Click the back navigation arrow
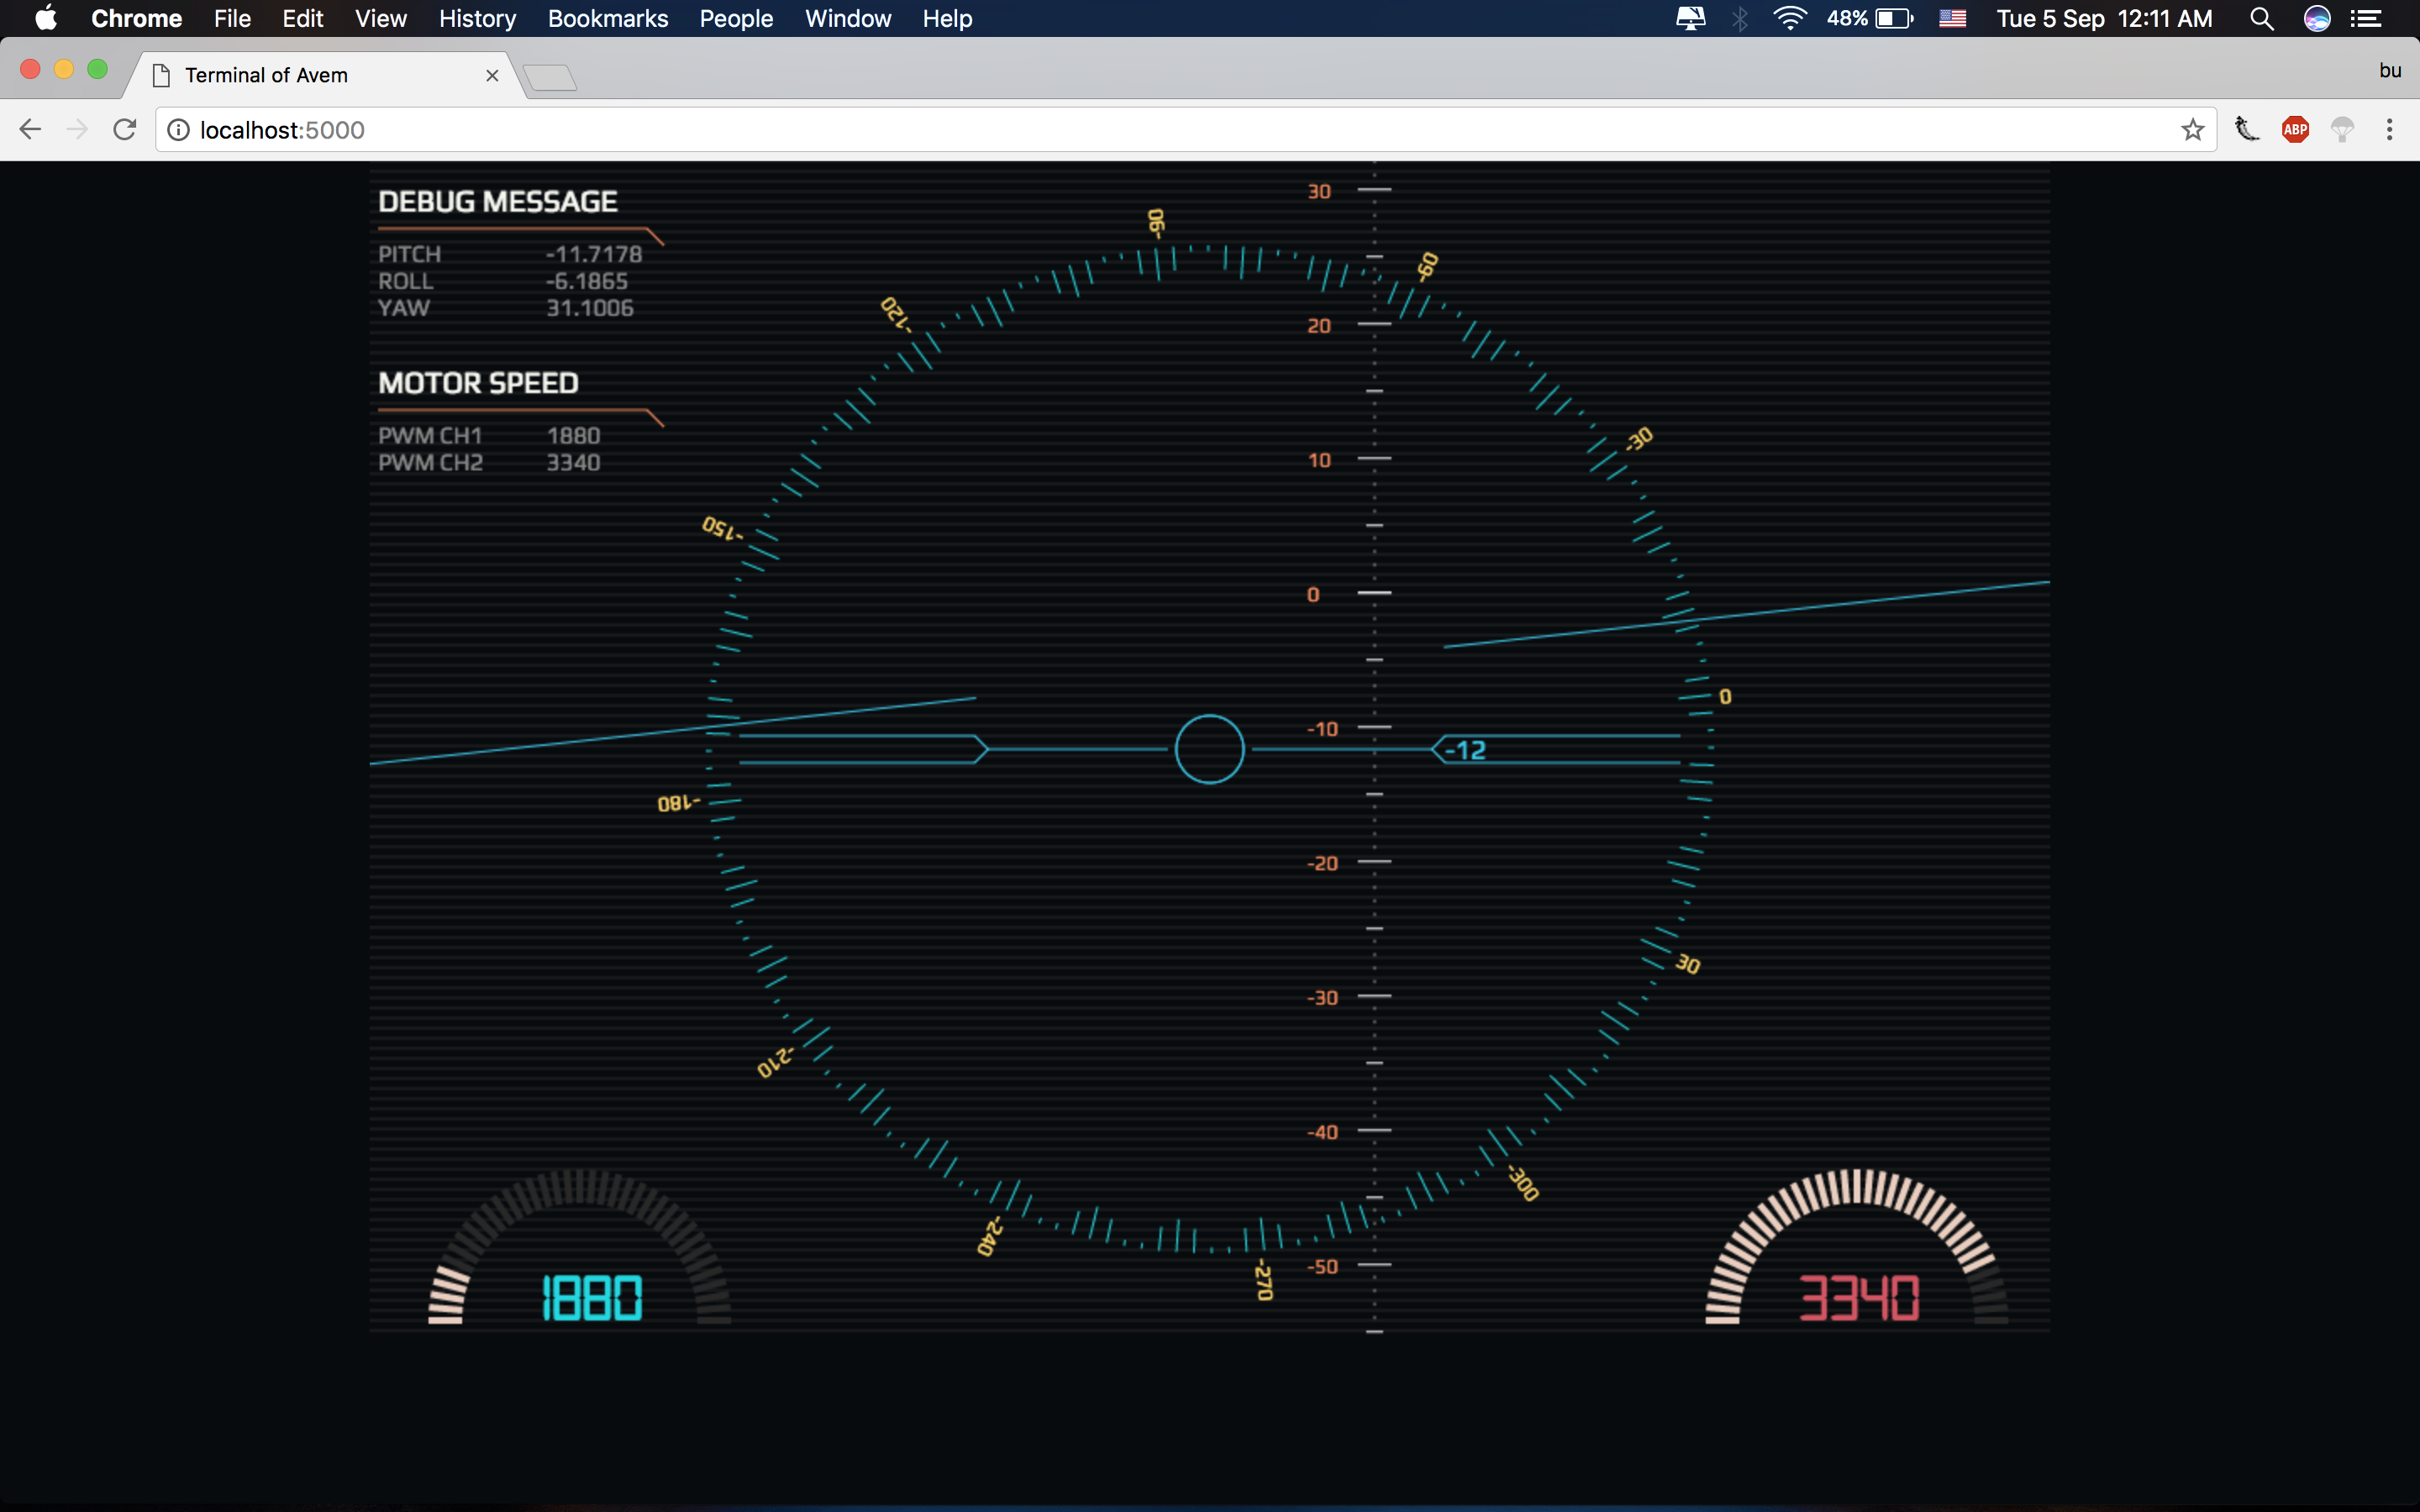 point(30,130)
